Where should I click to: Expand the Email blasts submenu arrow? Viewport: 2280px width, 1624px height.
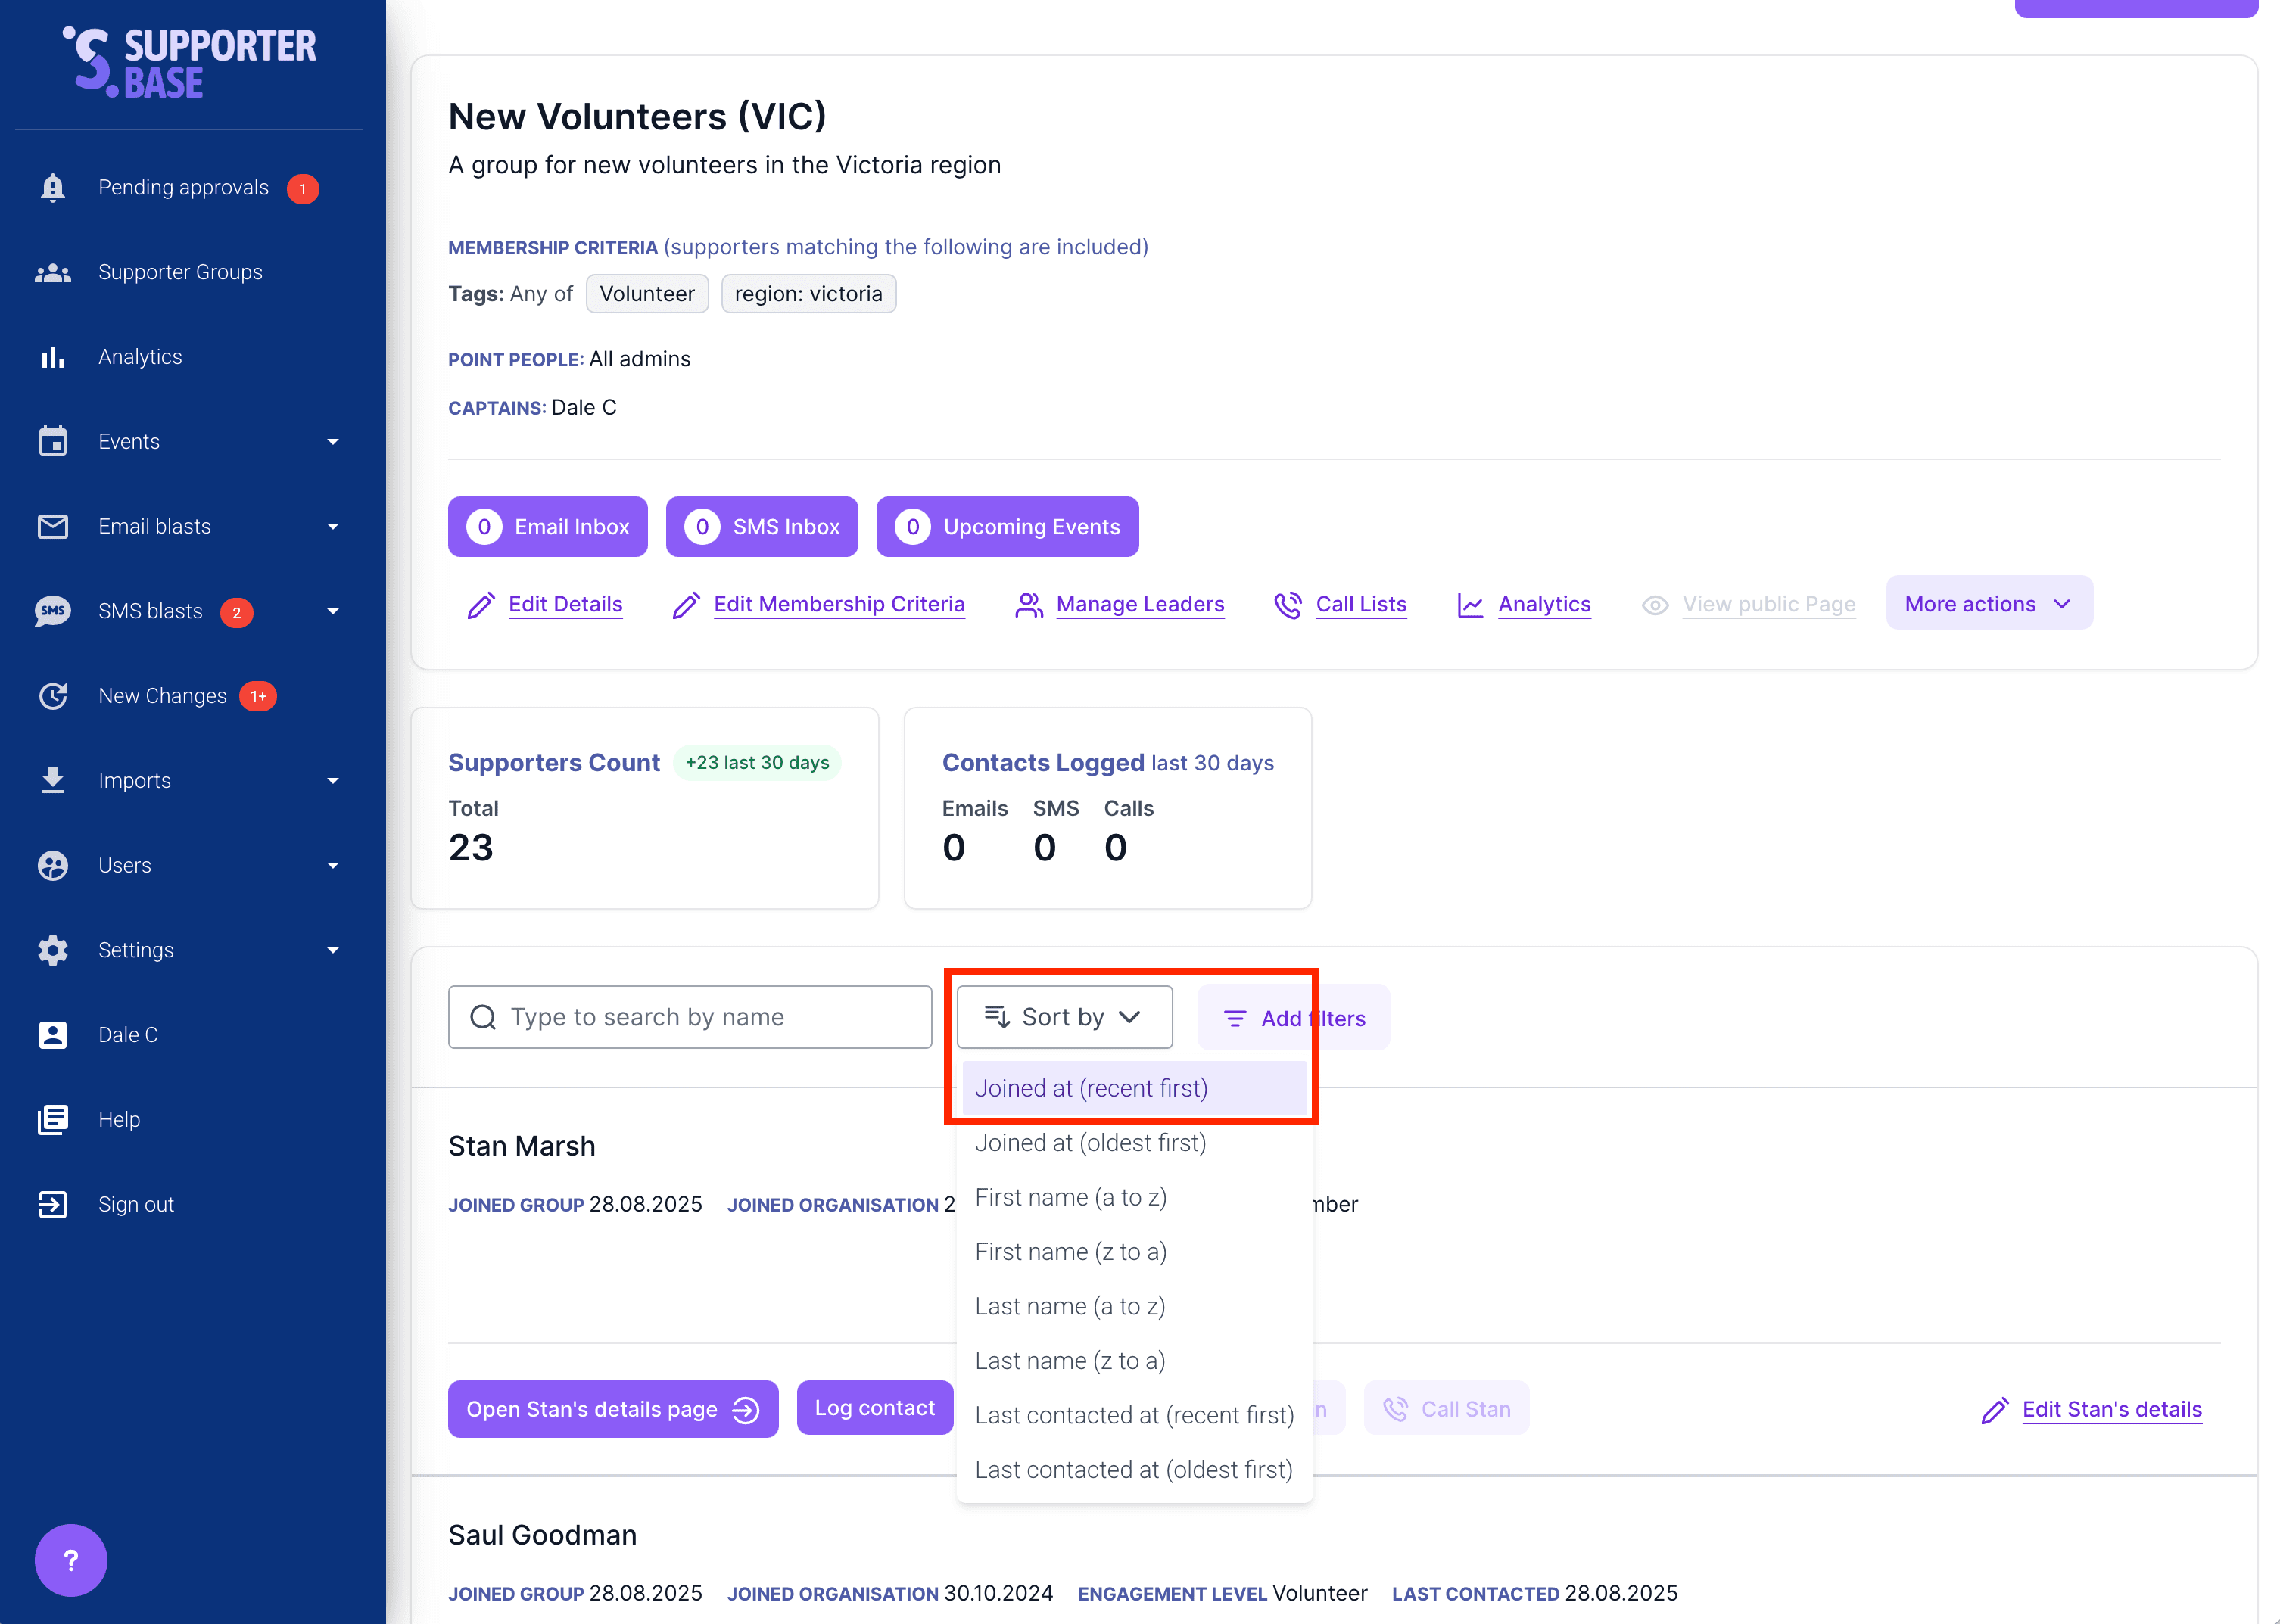pyautogui.click(x=333, y=527)
